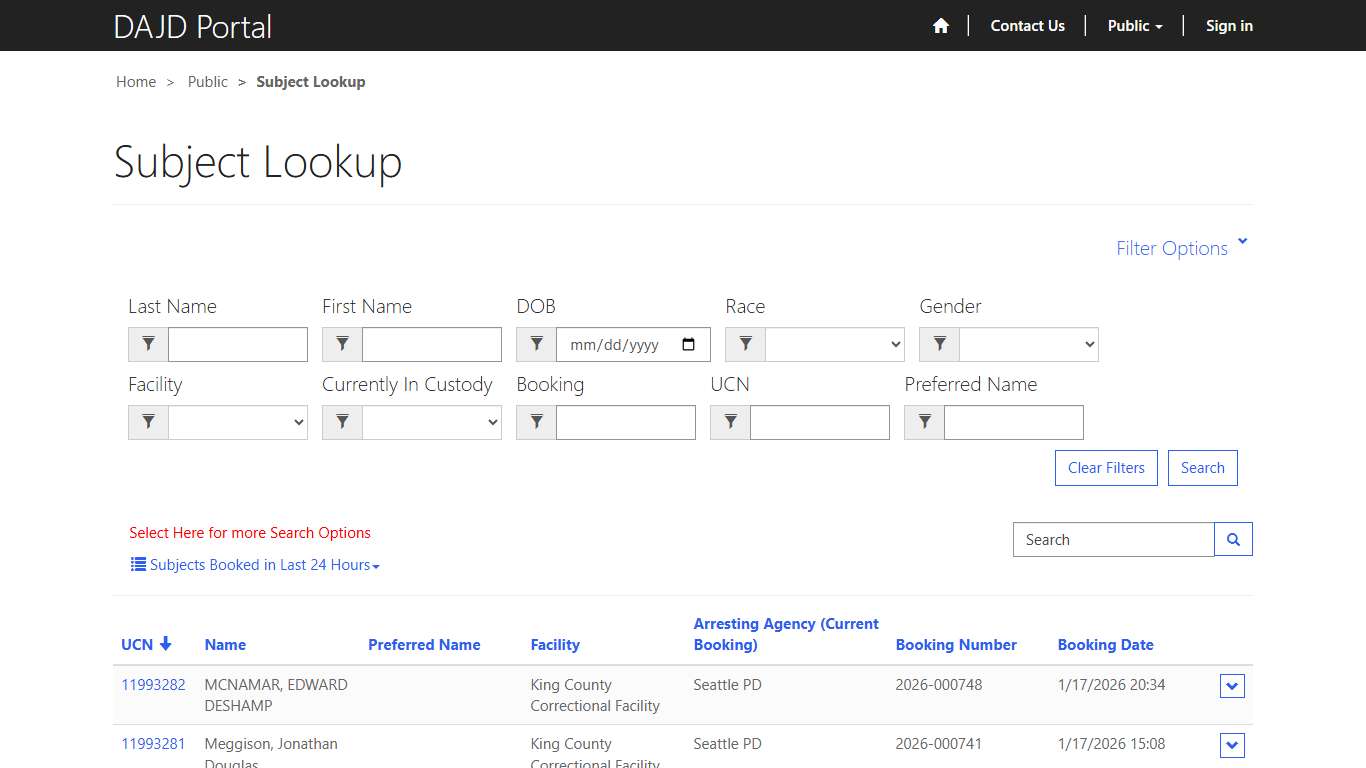Click the filter funnel icon beside DOB

pos(535,344)
